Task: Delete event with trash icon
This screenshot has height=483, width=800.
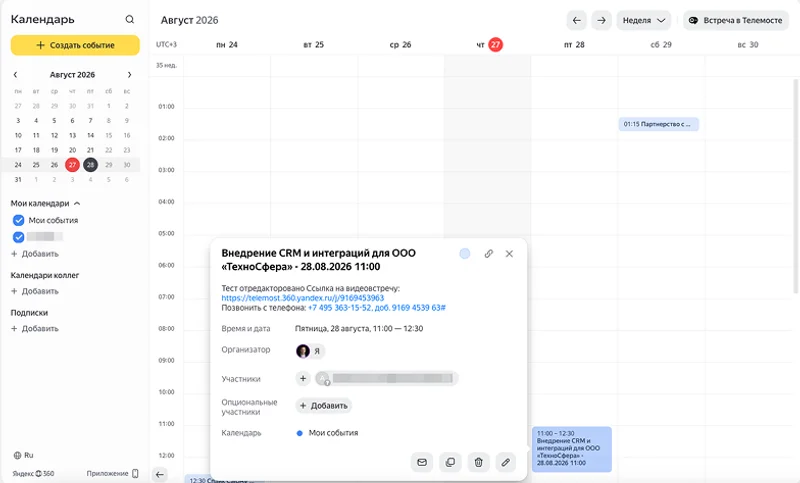Action: [x=479, y=462]
